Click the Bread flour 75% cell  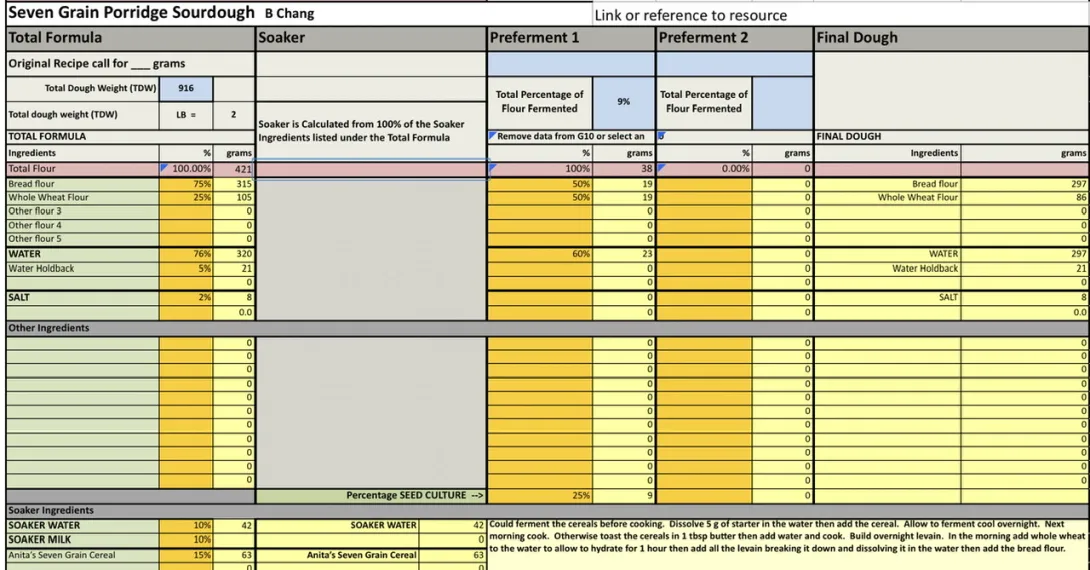[186, 184]
